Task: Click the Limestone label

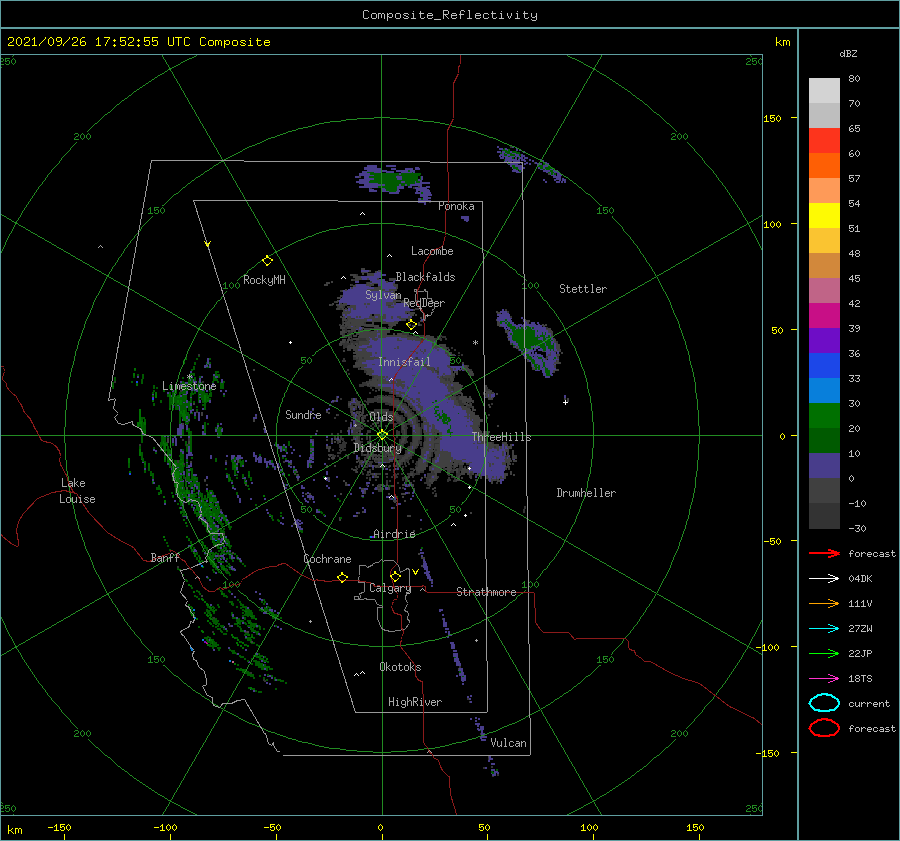Action: click(189, 386)
